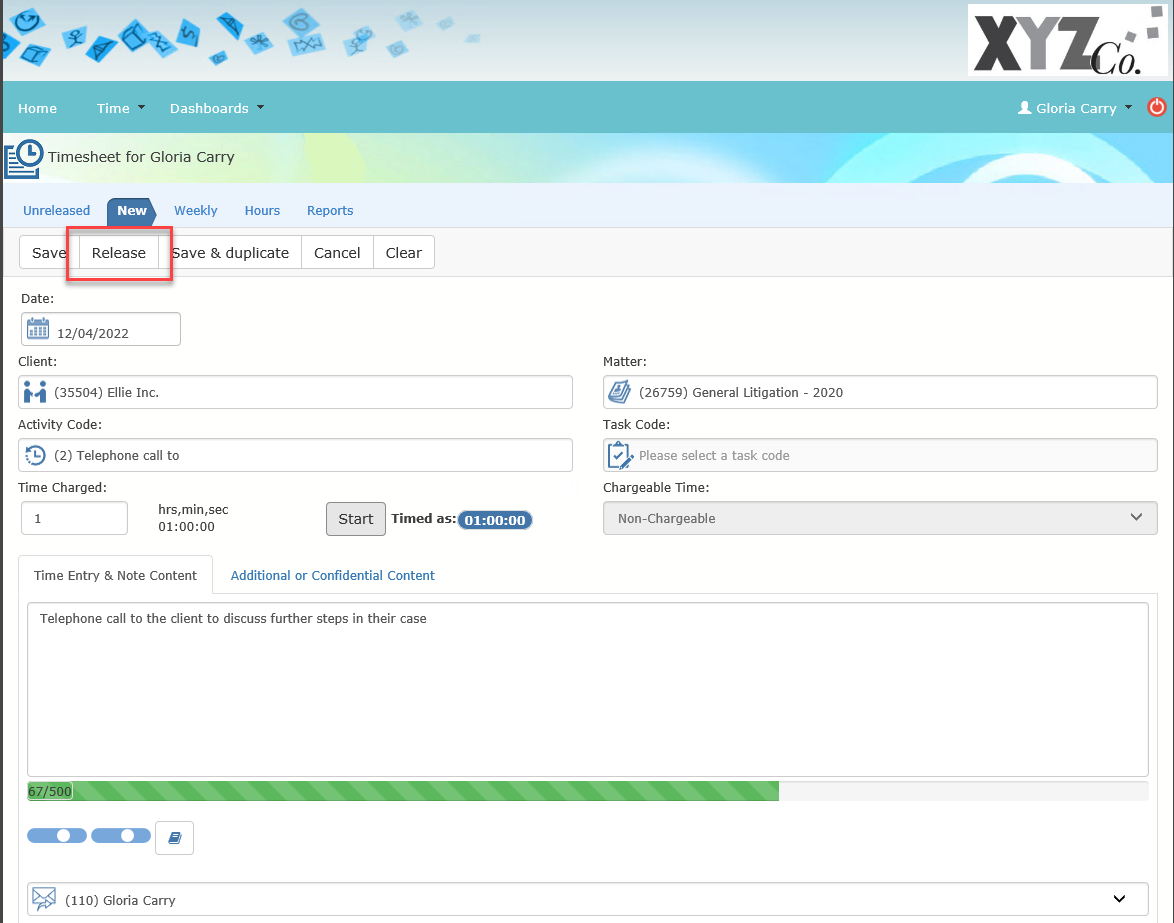Screen dimensions: 1174x923
Task: Click the XYZ Co. logo
Action: click(x=1067, y=40)
